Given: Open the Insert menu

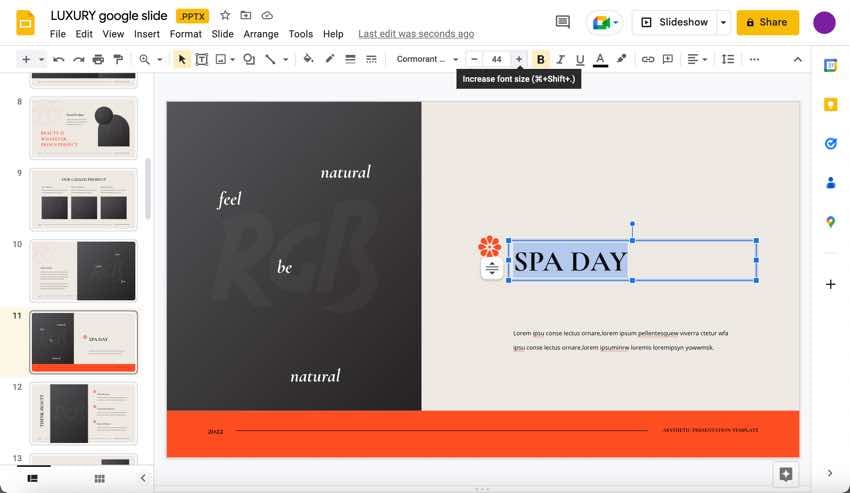Looking at the screenshot, I should tap(146, 34).
